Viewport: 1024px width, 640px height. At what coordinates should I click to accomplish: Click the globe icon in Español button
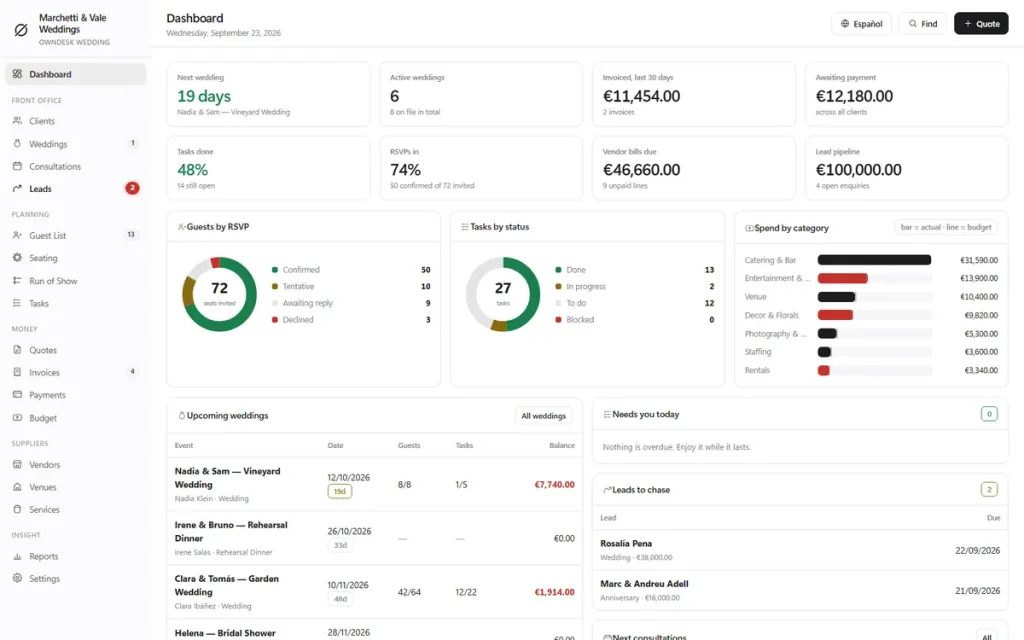click(x=844, y=24)
